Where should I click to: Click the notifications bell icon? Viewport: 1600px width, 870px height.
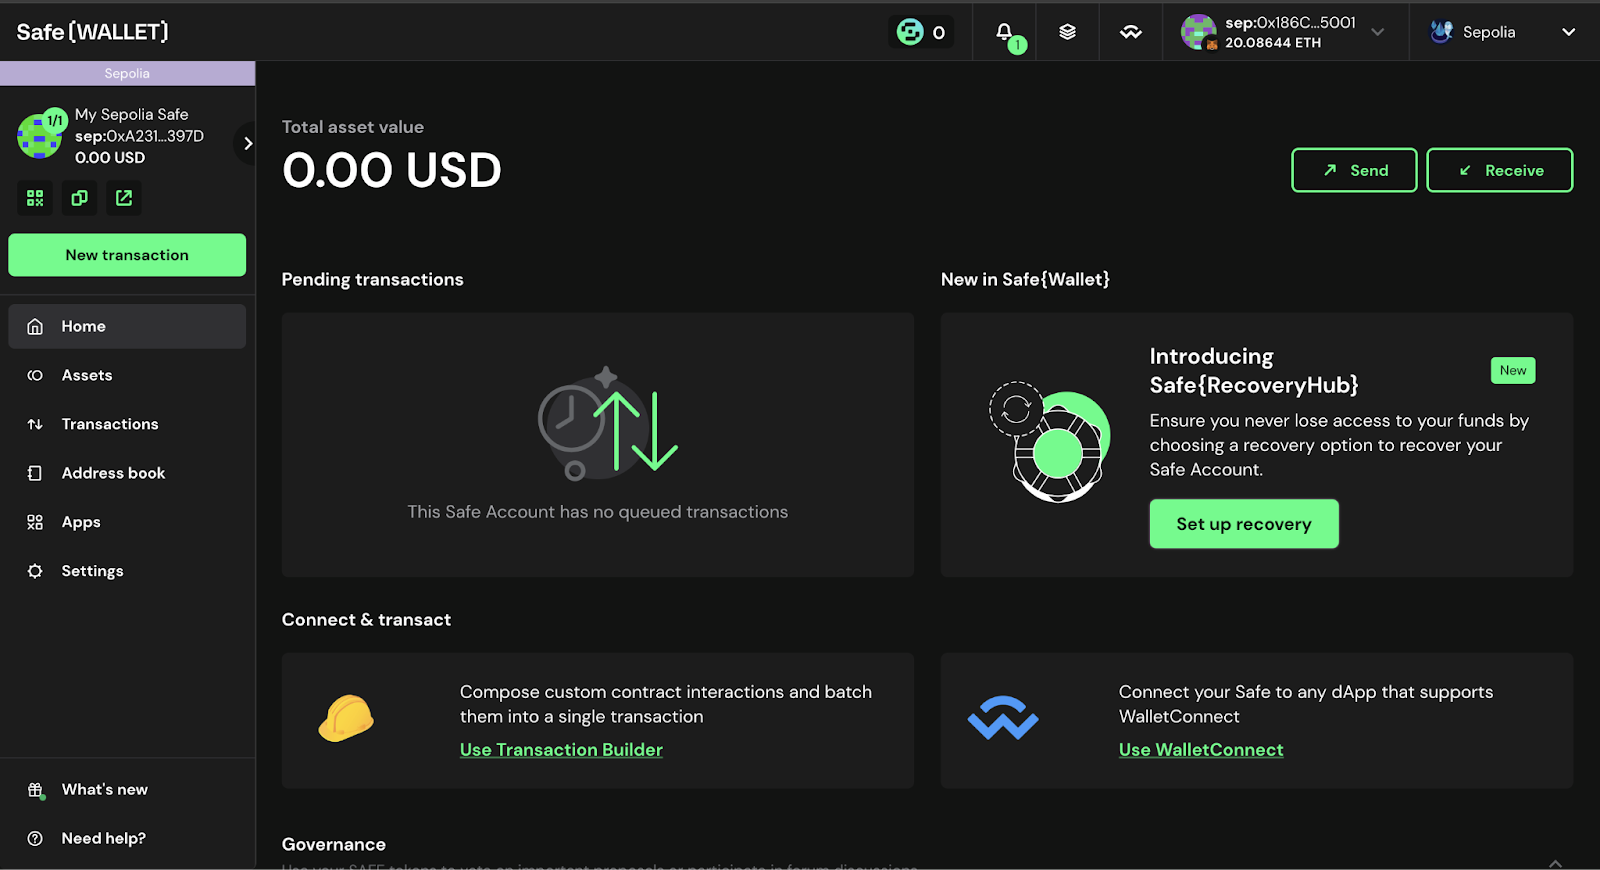1004,32
